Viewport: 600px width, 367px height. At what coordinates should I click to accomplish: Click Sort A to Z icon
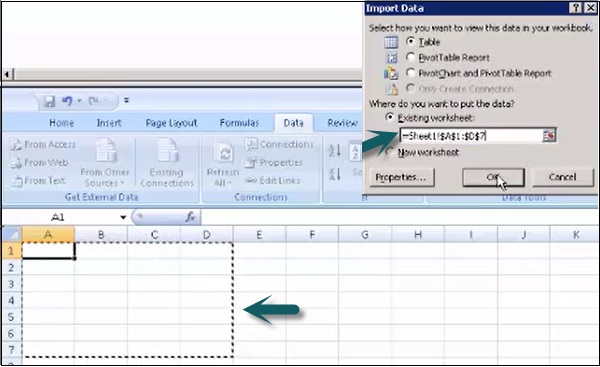click(334, 150)
